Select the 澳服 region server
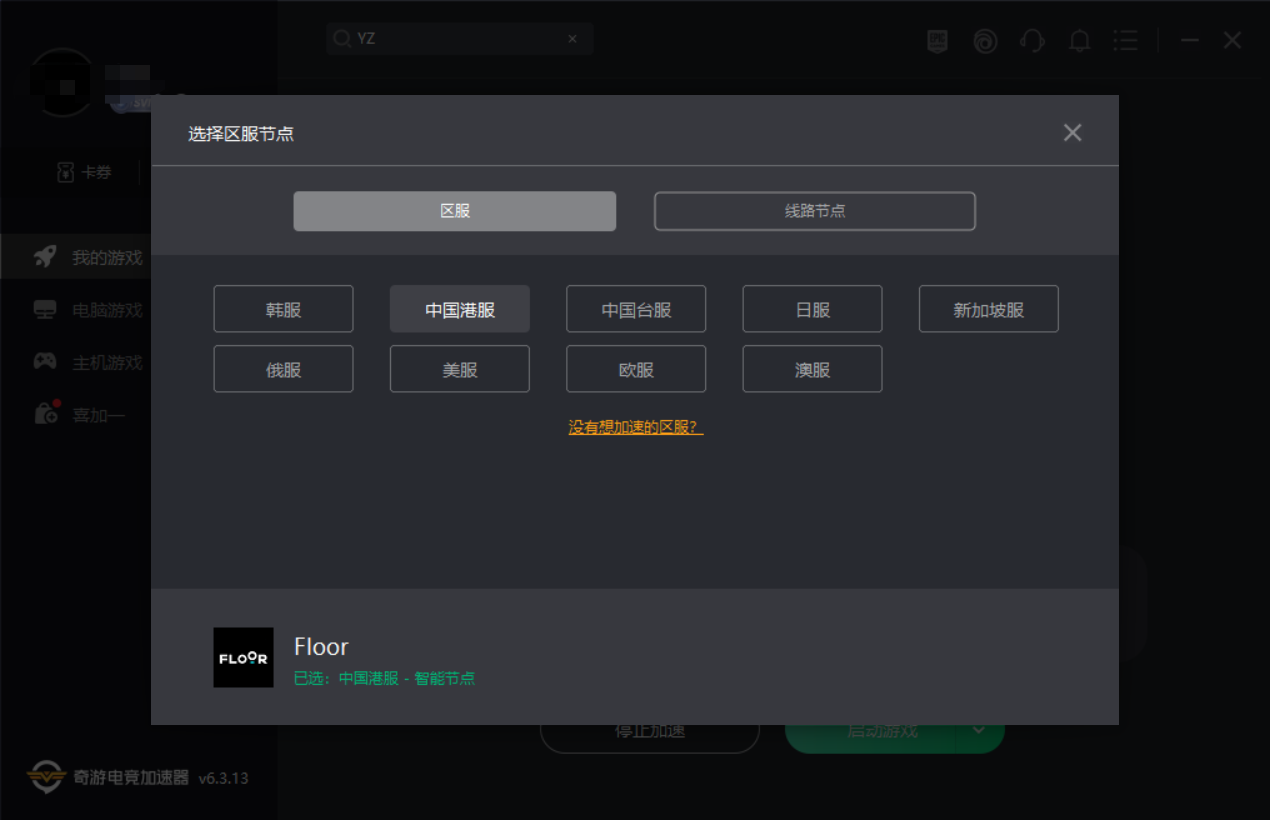The width and height of the screenshot is (1270, 820). [812, 369]
